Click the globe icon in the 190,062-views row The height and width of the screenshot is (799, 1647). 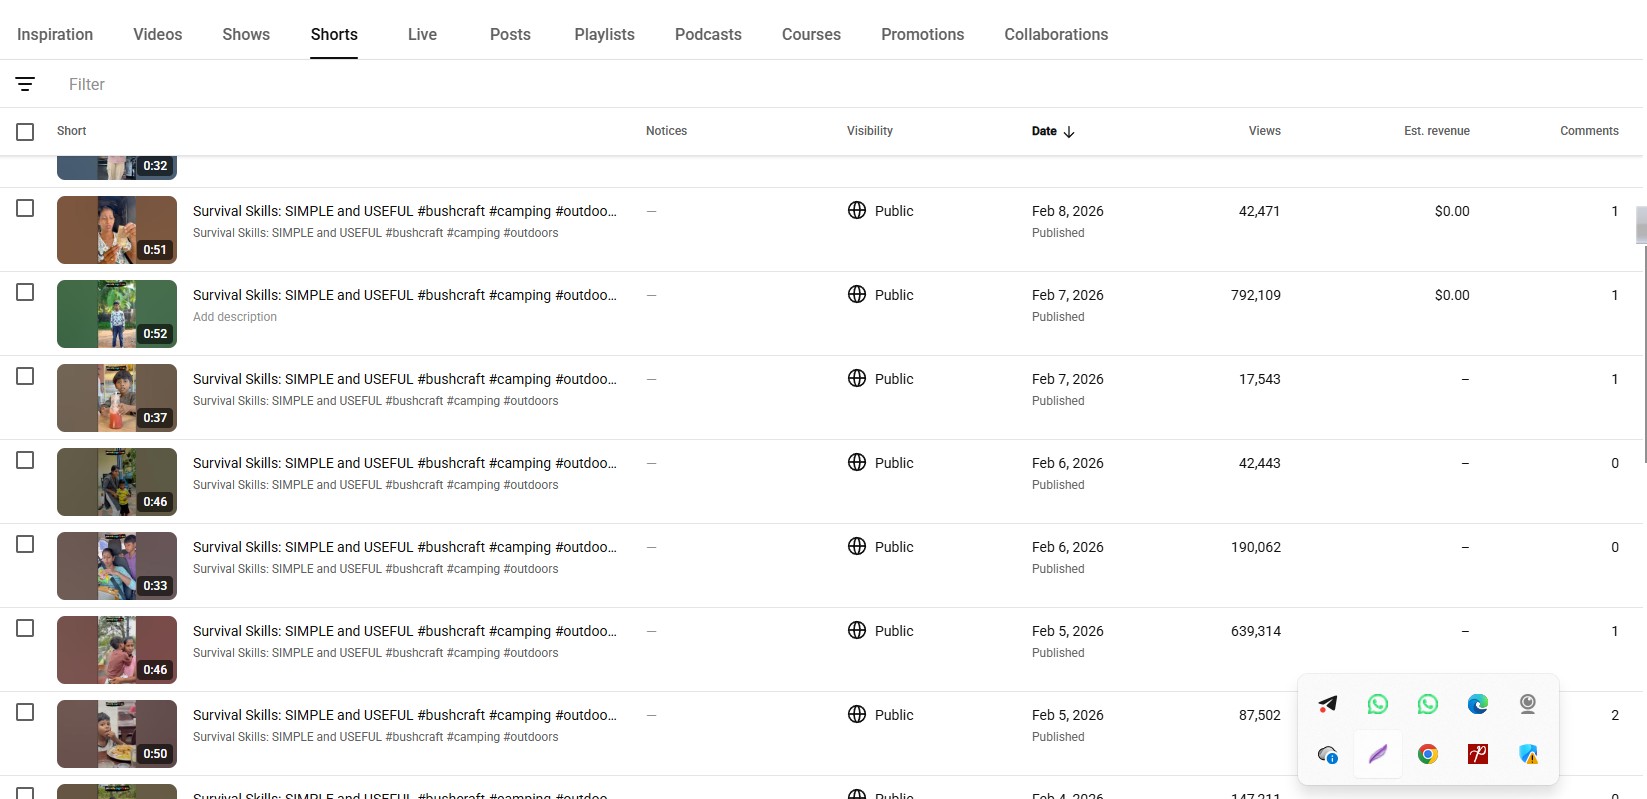pos(857,546)
